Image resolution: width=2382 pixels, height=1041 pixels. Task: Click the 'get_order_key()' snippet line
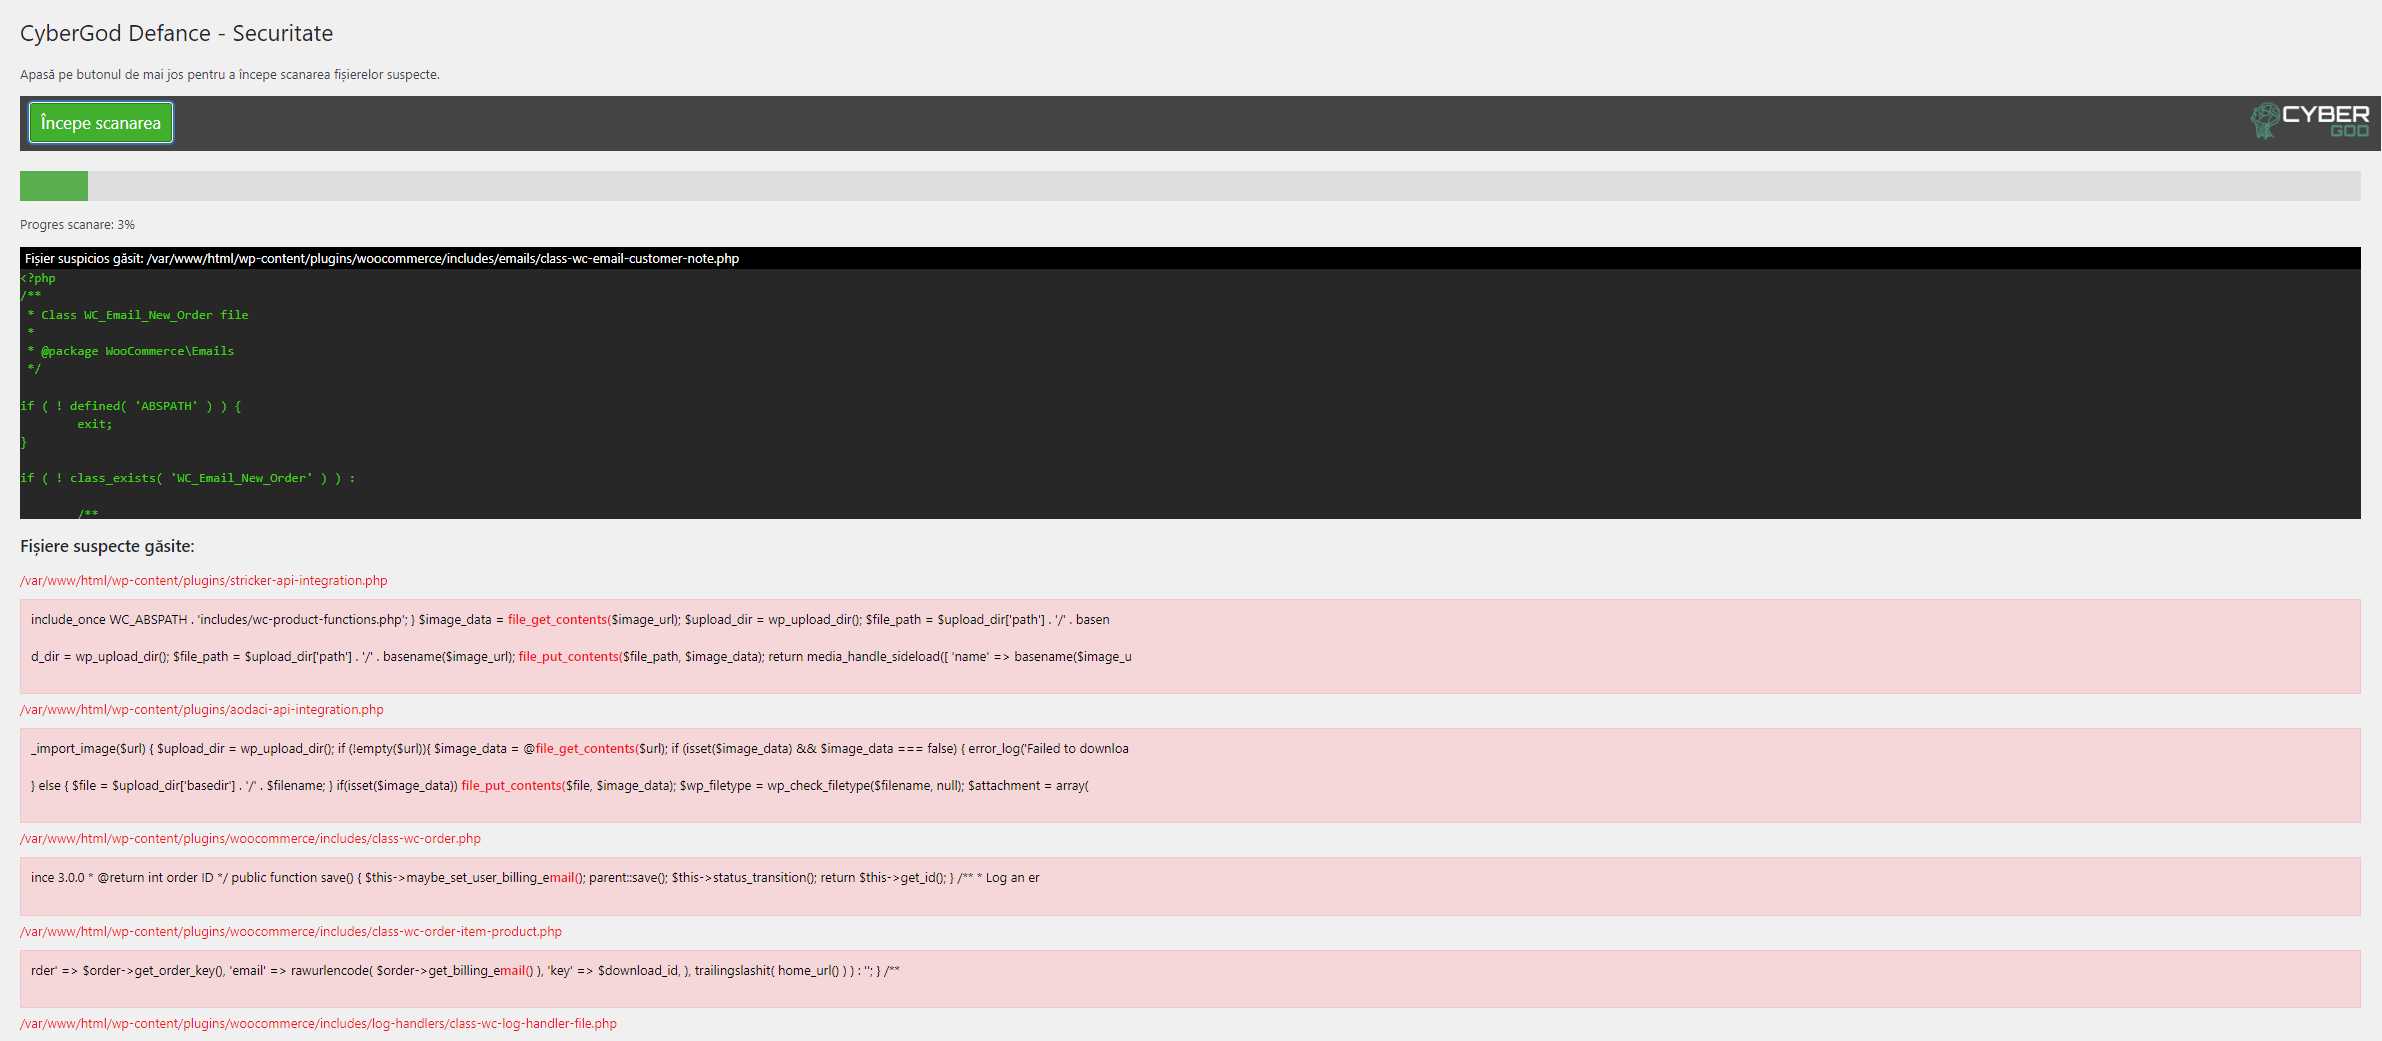[465, 971]
